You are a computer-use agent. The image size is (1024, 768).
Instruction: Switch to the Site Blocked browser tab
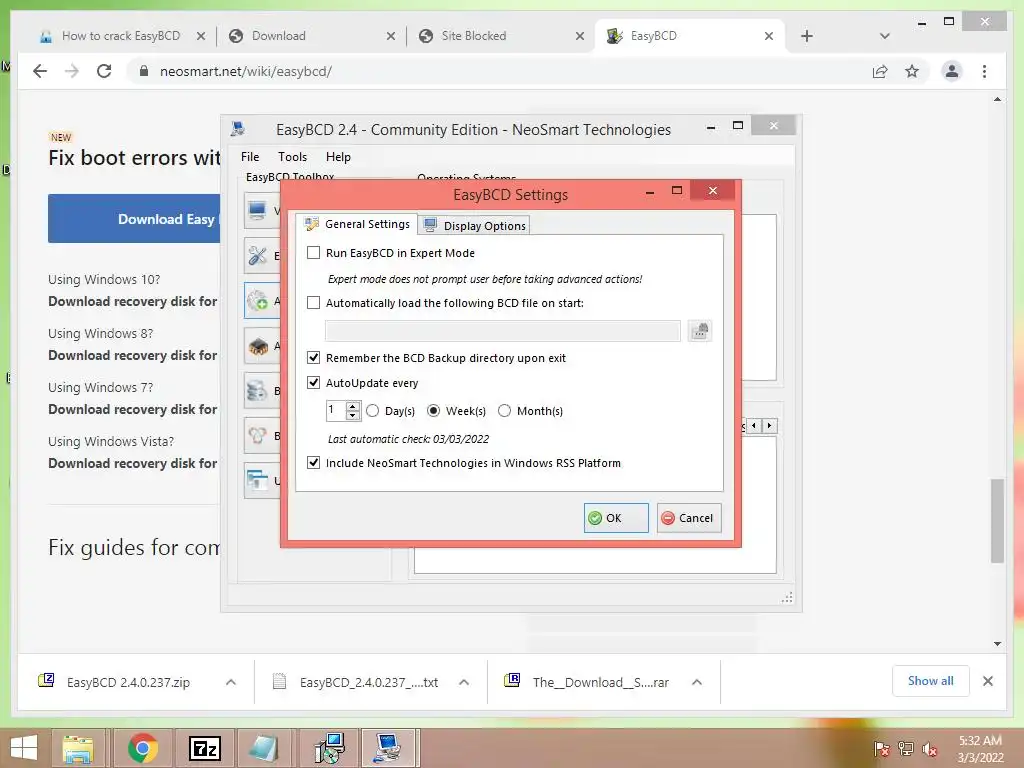(x=500, y=36)
